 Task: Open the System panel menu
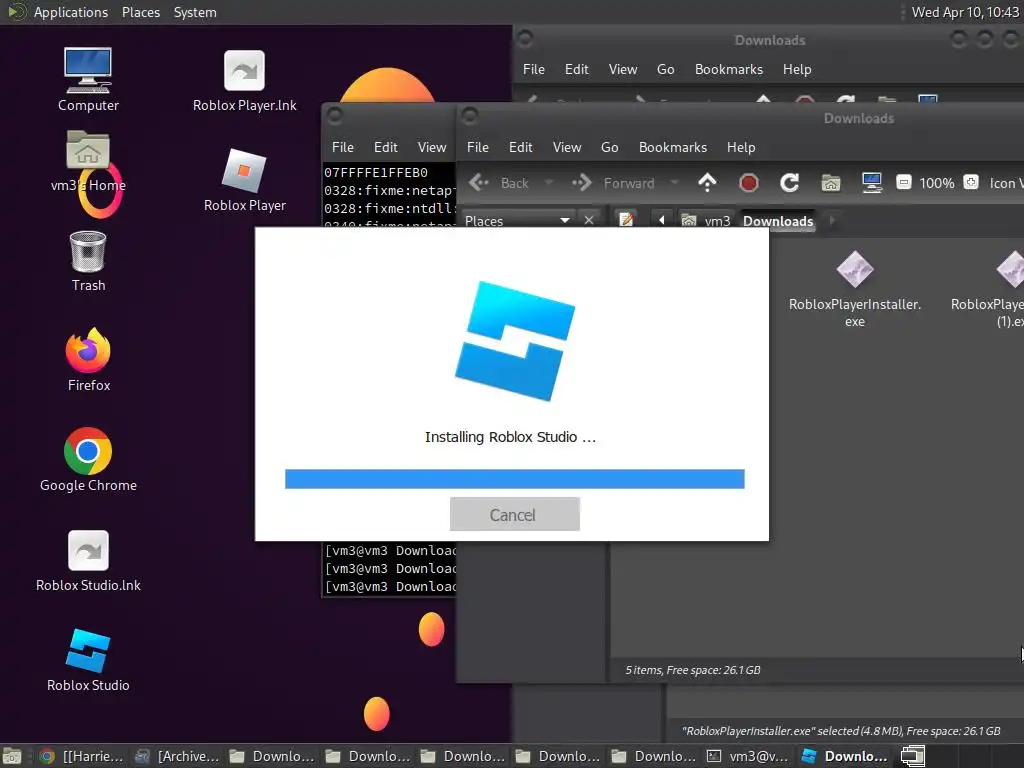[195, 12]
